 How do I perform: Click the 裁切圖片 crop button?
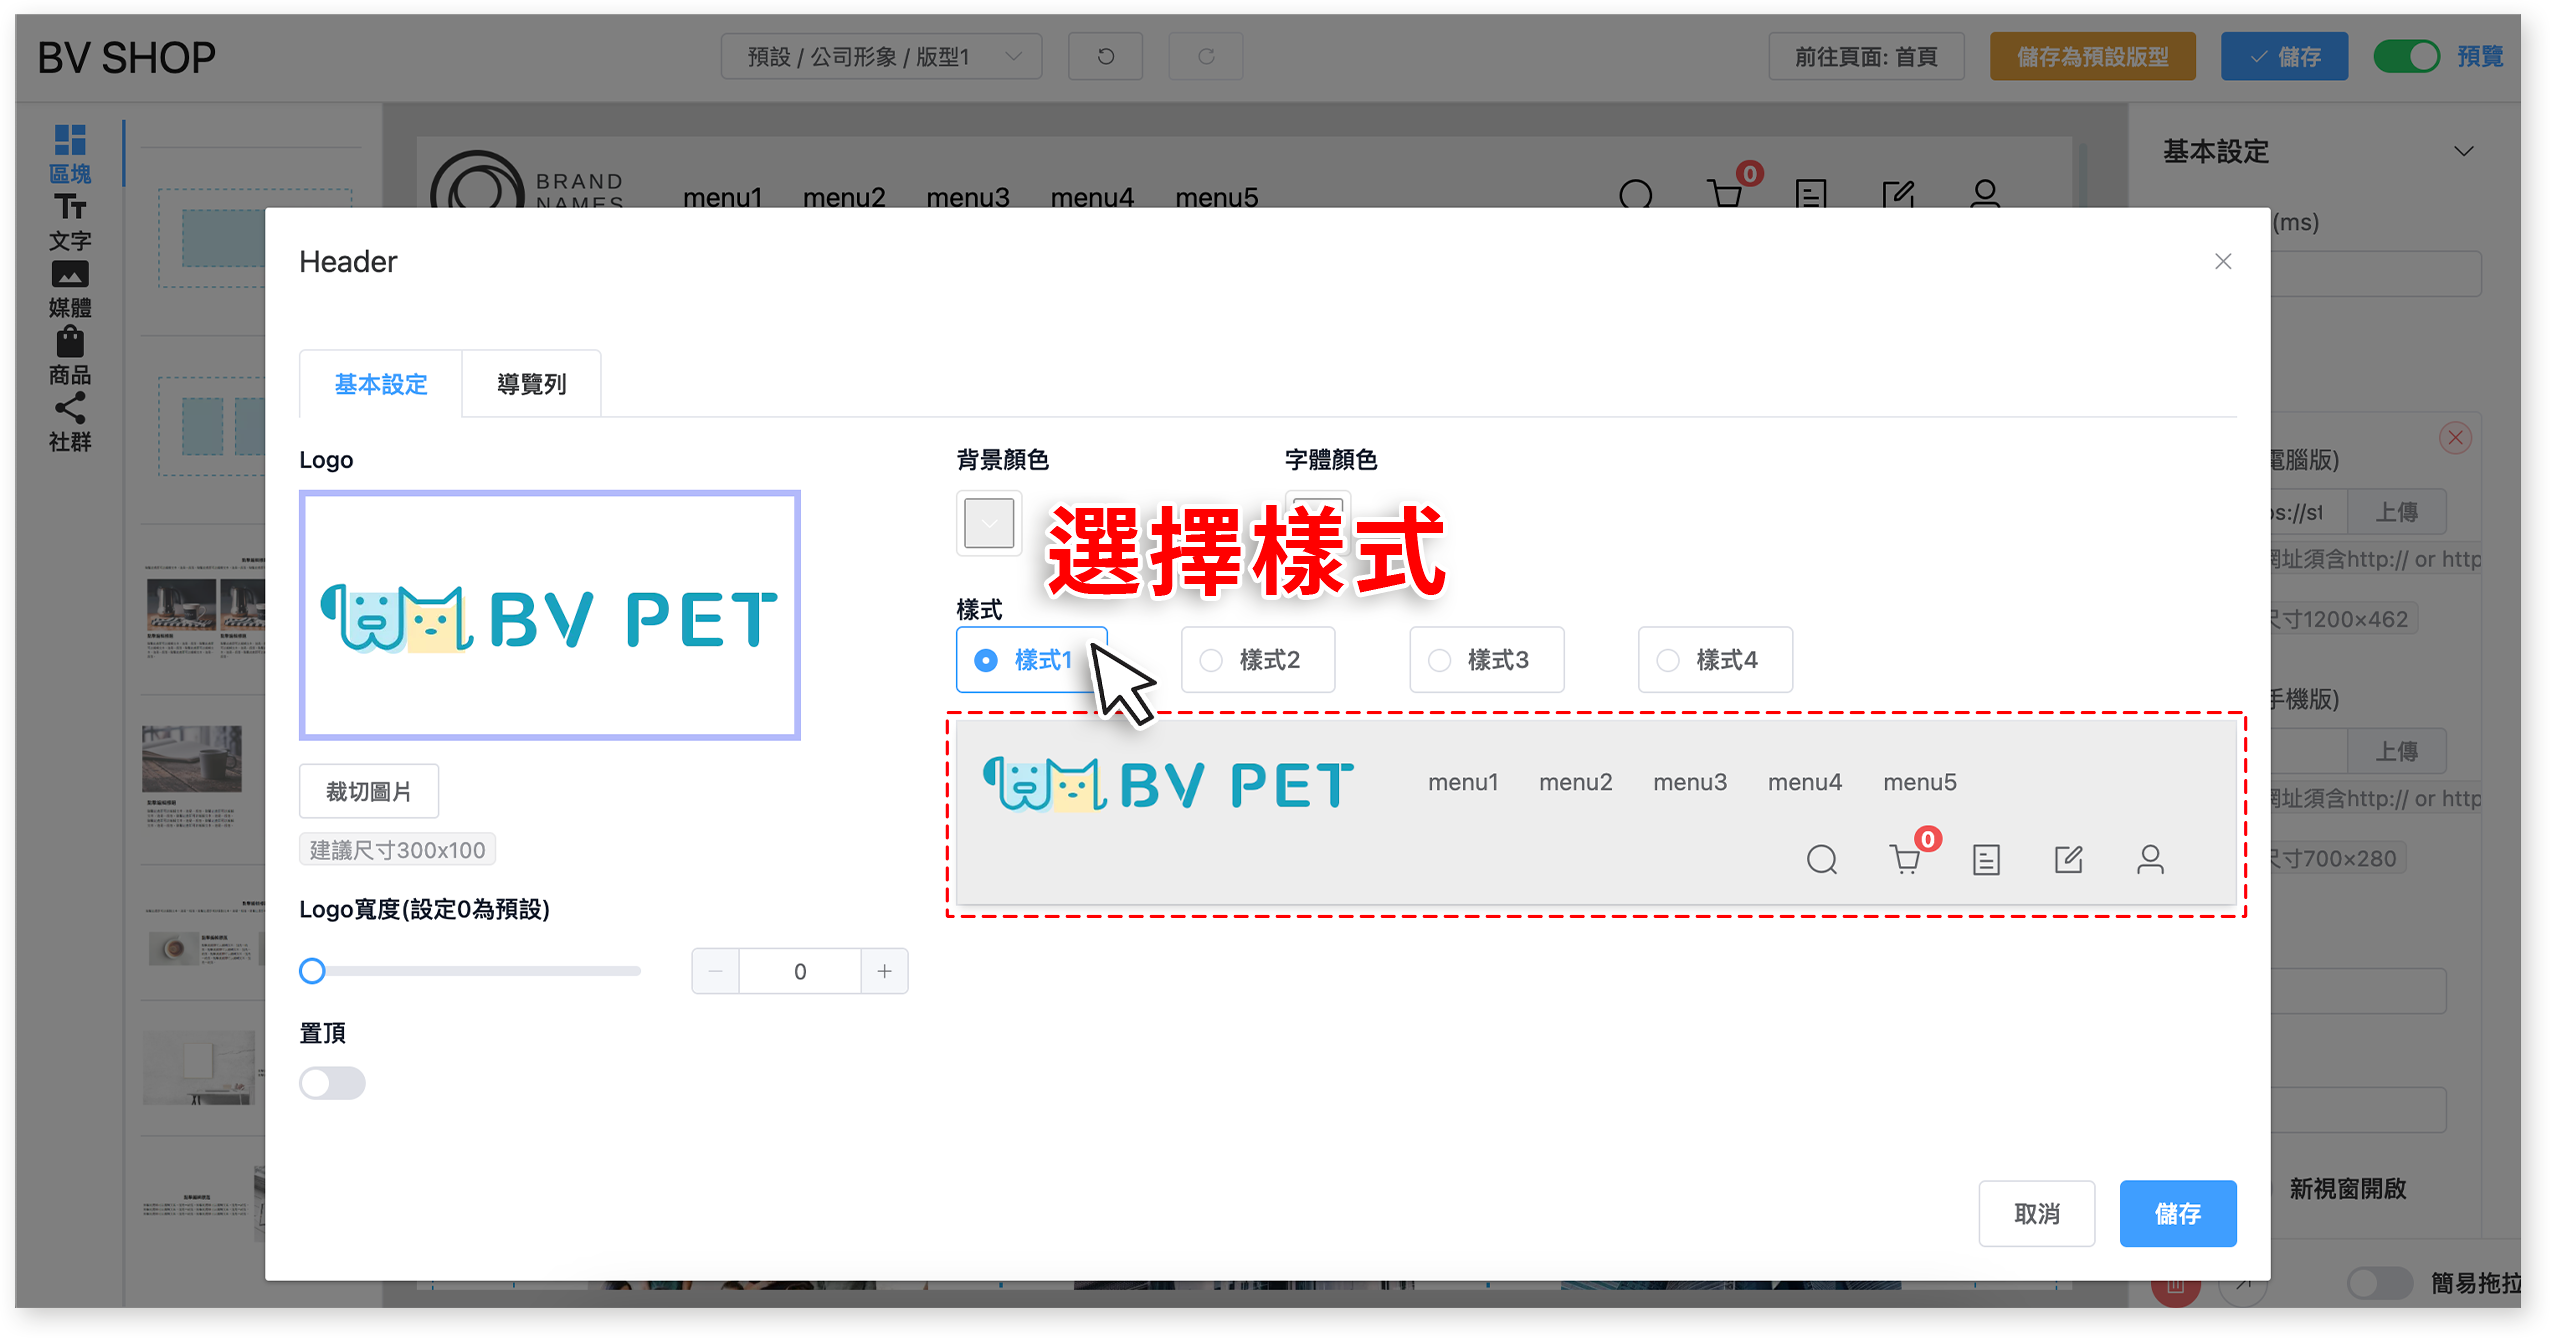tap(368, 792)
